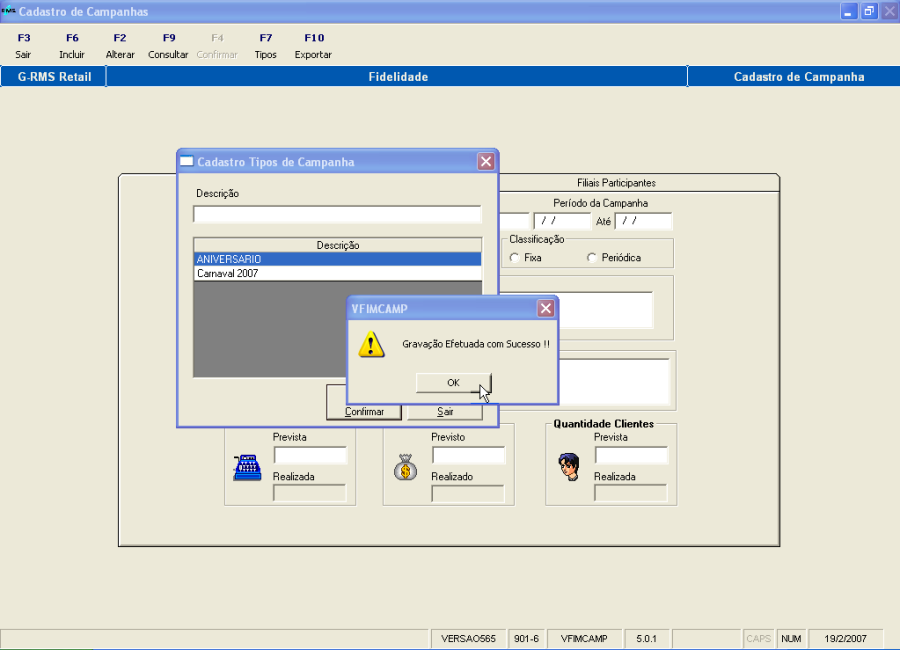Click the F7 Tipos toolbar command
This screenshot has height=650, width=900.
tap(265, 46)
